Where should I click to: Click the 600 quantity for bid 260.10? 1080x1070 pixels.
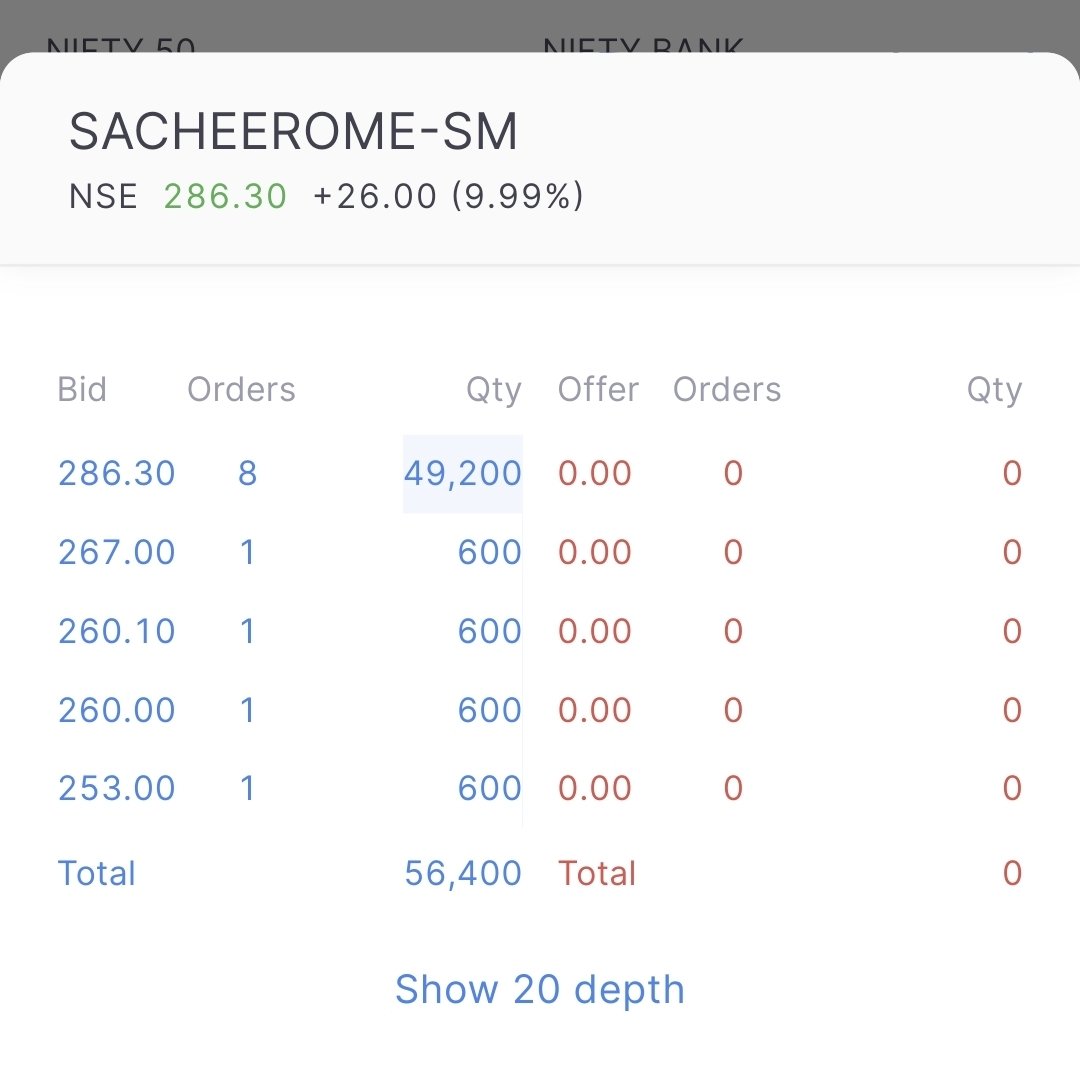click(490, 631)
